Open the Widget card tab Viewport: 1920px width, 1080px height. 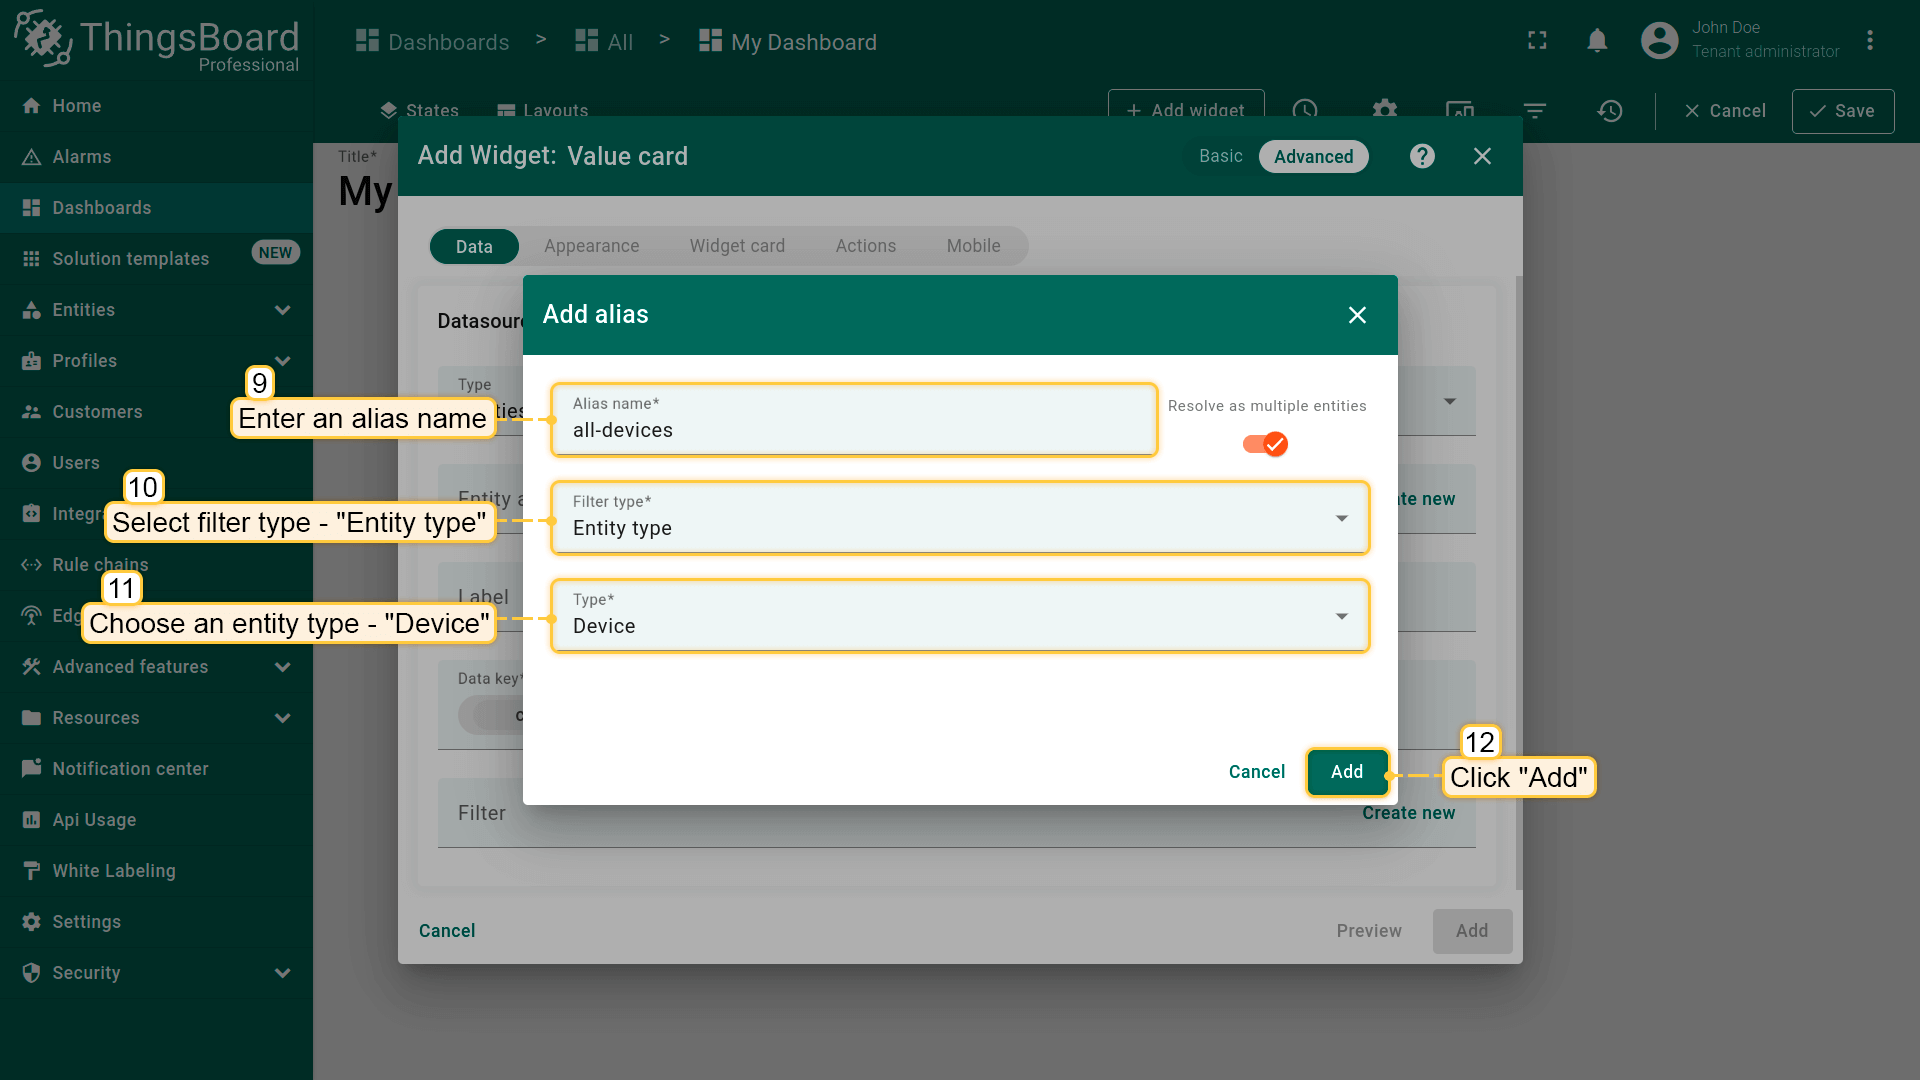coord(736,246)
